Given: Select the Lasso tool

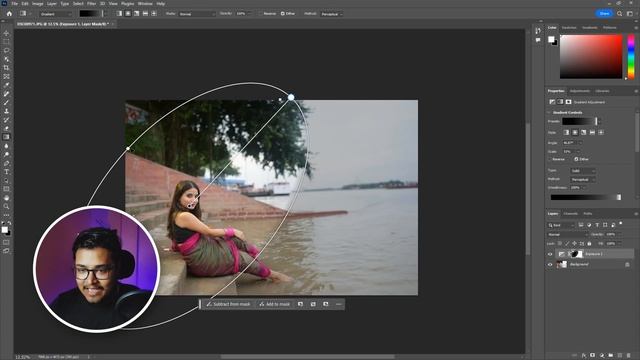Looking at the screenshot, I should pyautogui.click(x=6, y=51).
